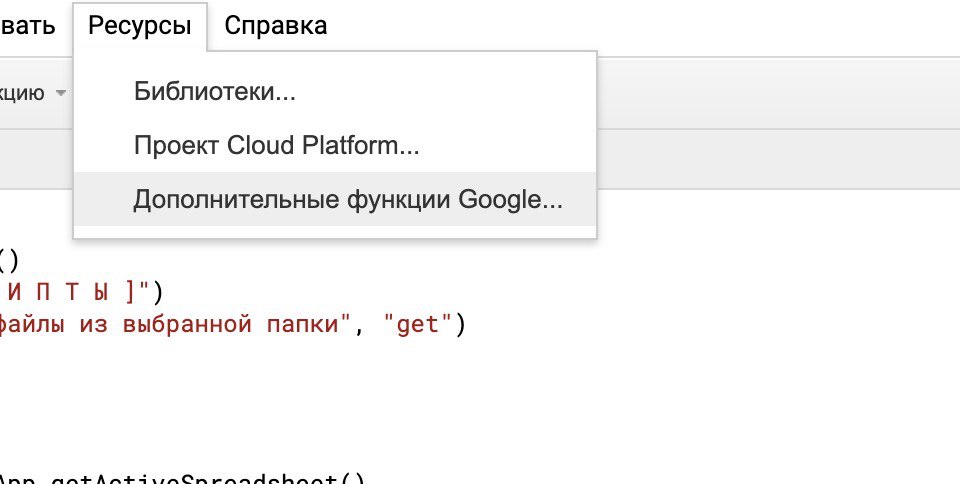Viewport: 960px width, 484px height.
Task: Click the empty toolbar area right of the open menu
Action: [x=780, y=93]
